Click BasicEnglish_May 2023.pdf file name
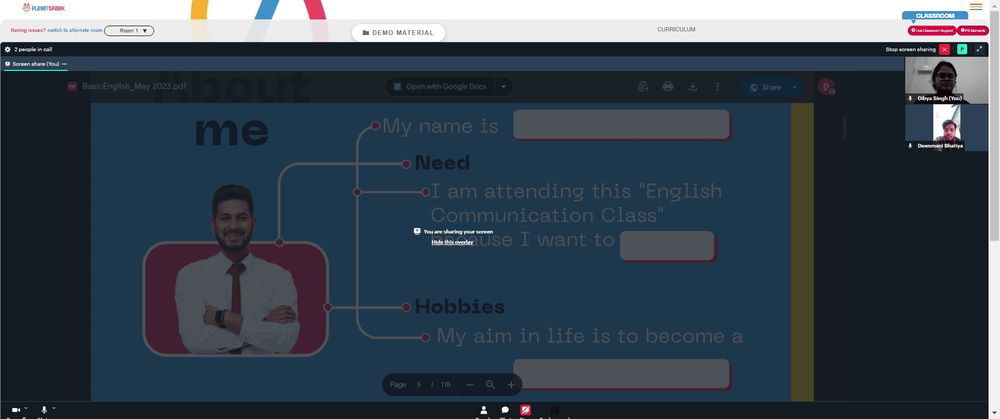This screenshot has height=419, width=1000. (135, 86)
